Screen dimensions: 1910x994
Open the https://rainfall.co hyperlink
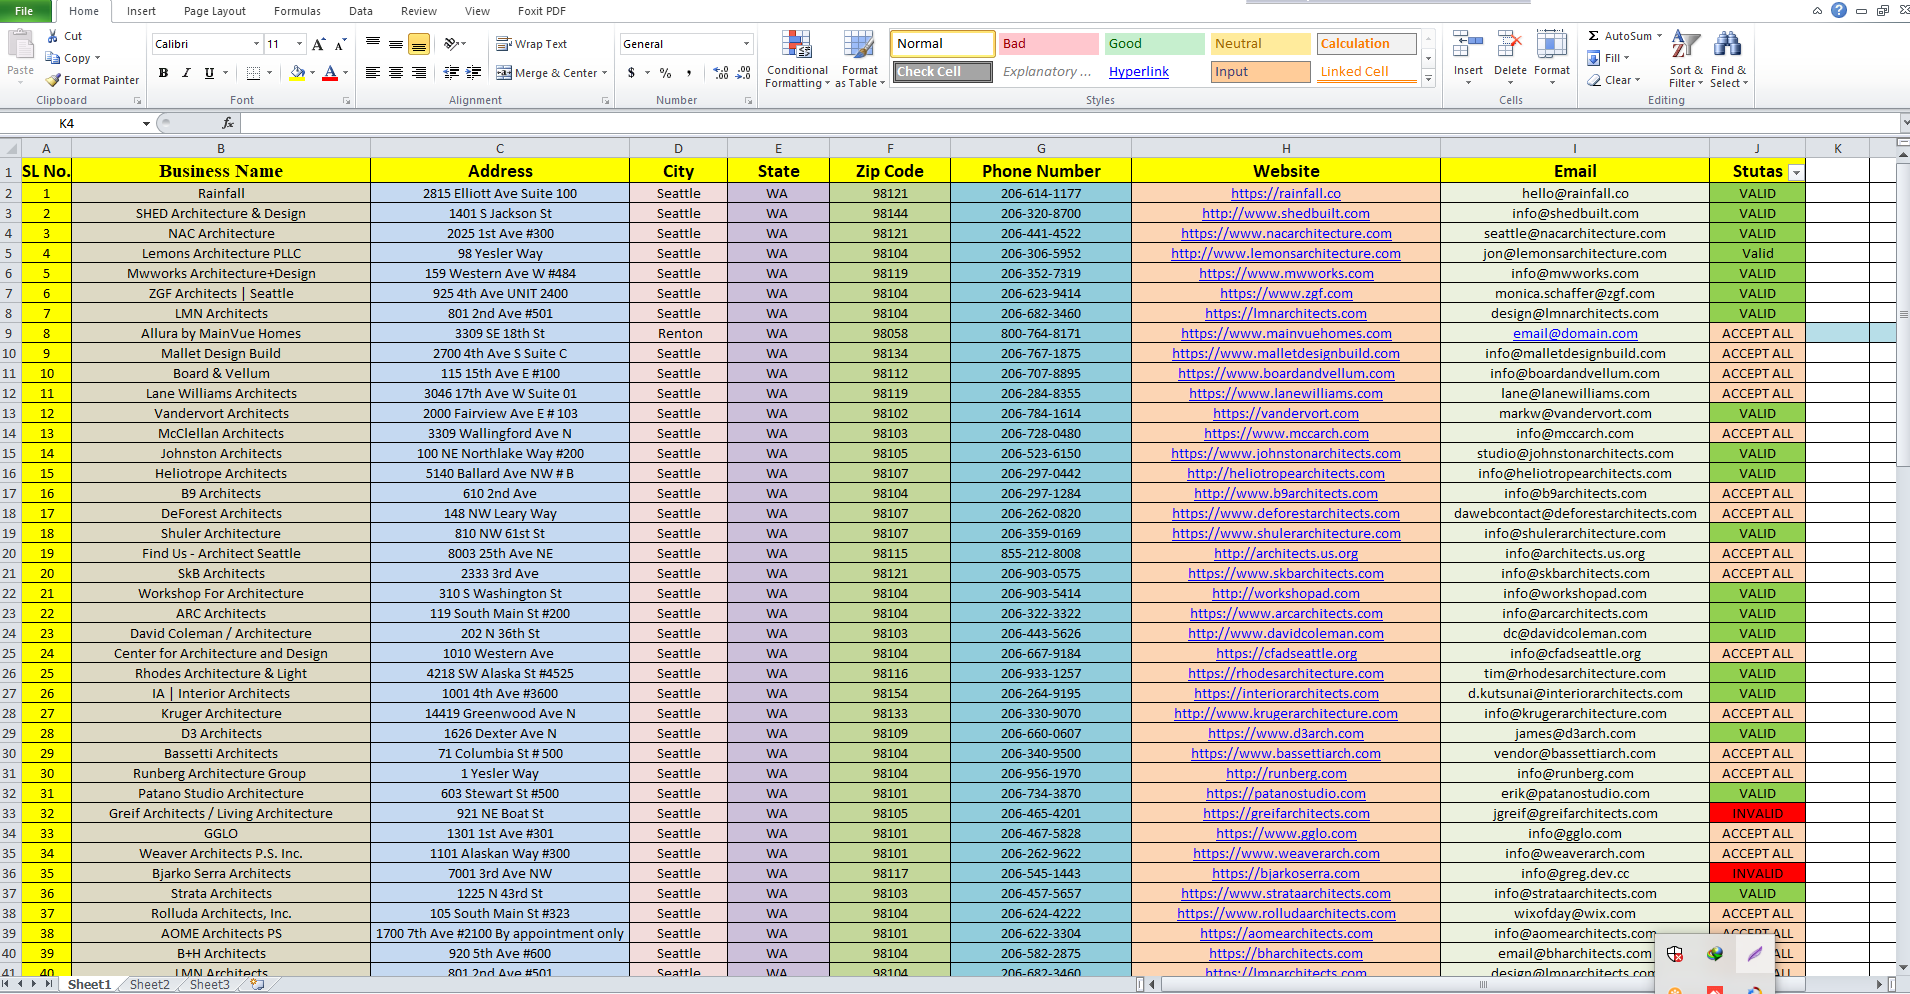coord(1286,193)
